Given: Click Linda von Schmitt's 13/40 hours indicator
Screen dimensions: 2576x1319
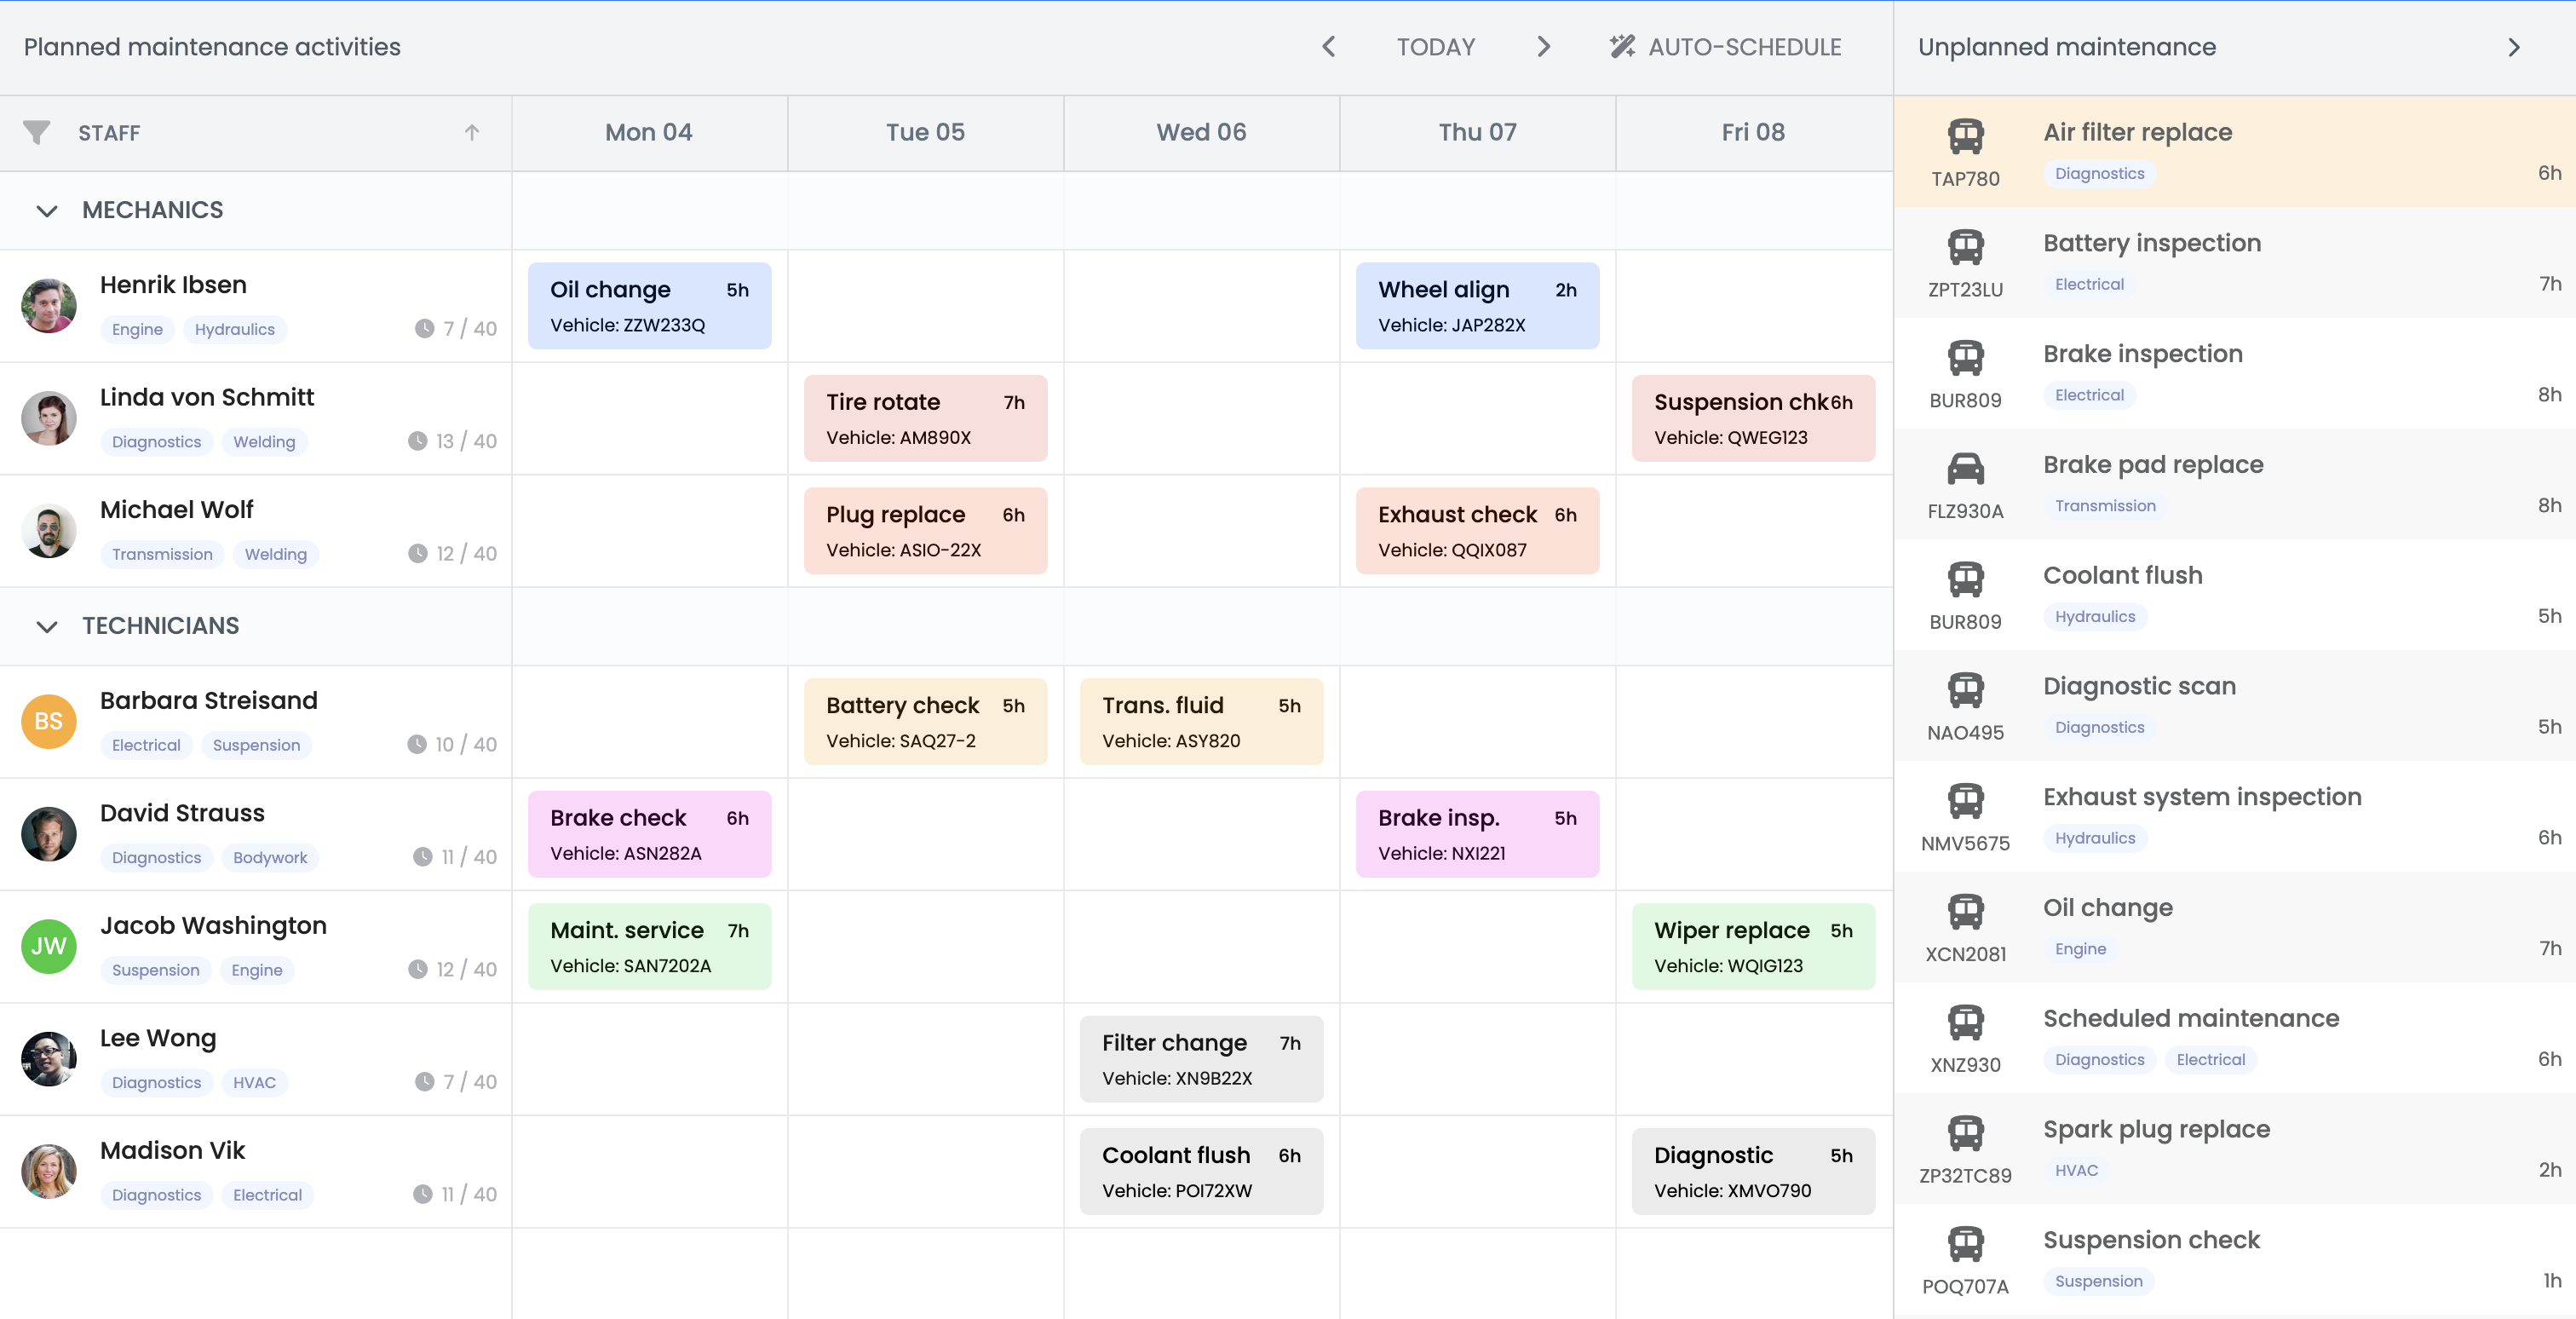Looking at the screenshot, I should [x=451, y=441].
